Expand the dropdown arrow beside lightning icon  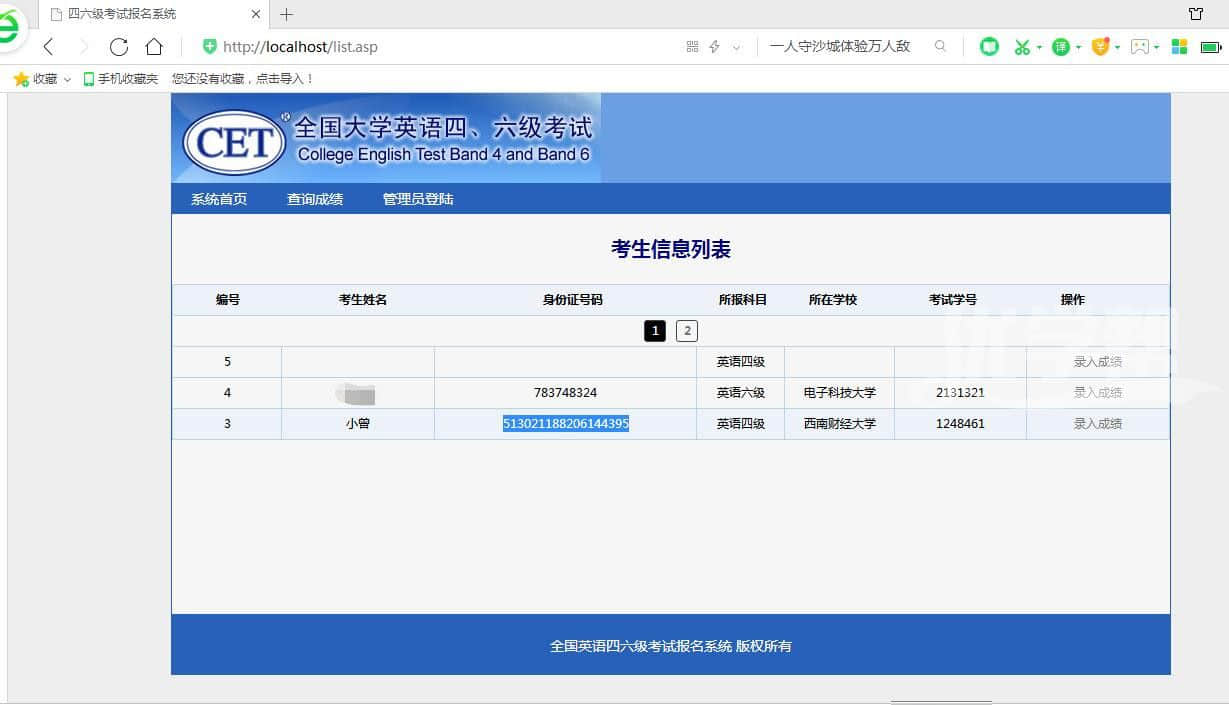click(737, 48)
